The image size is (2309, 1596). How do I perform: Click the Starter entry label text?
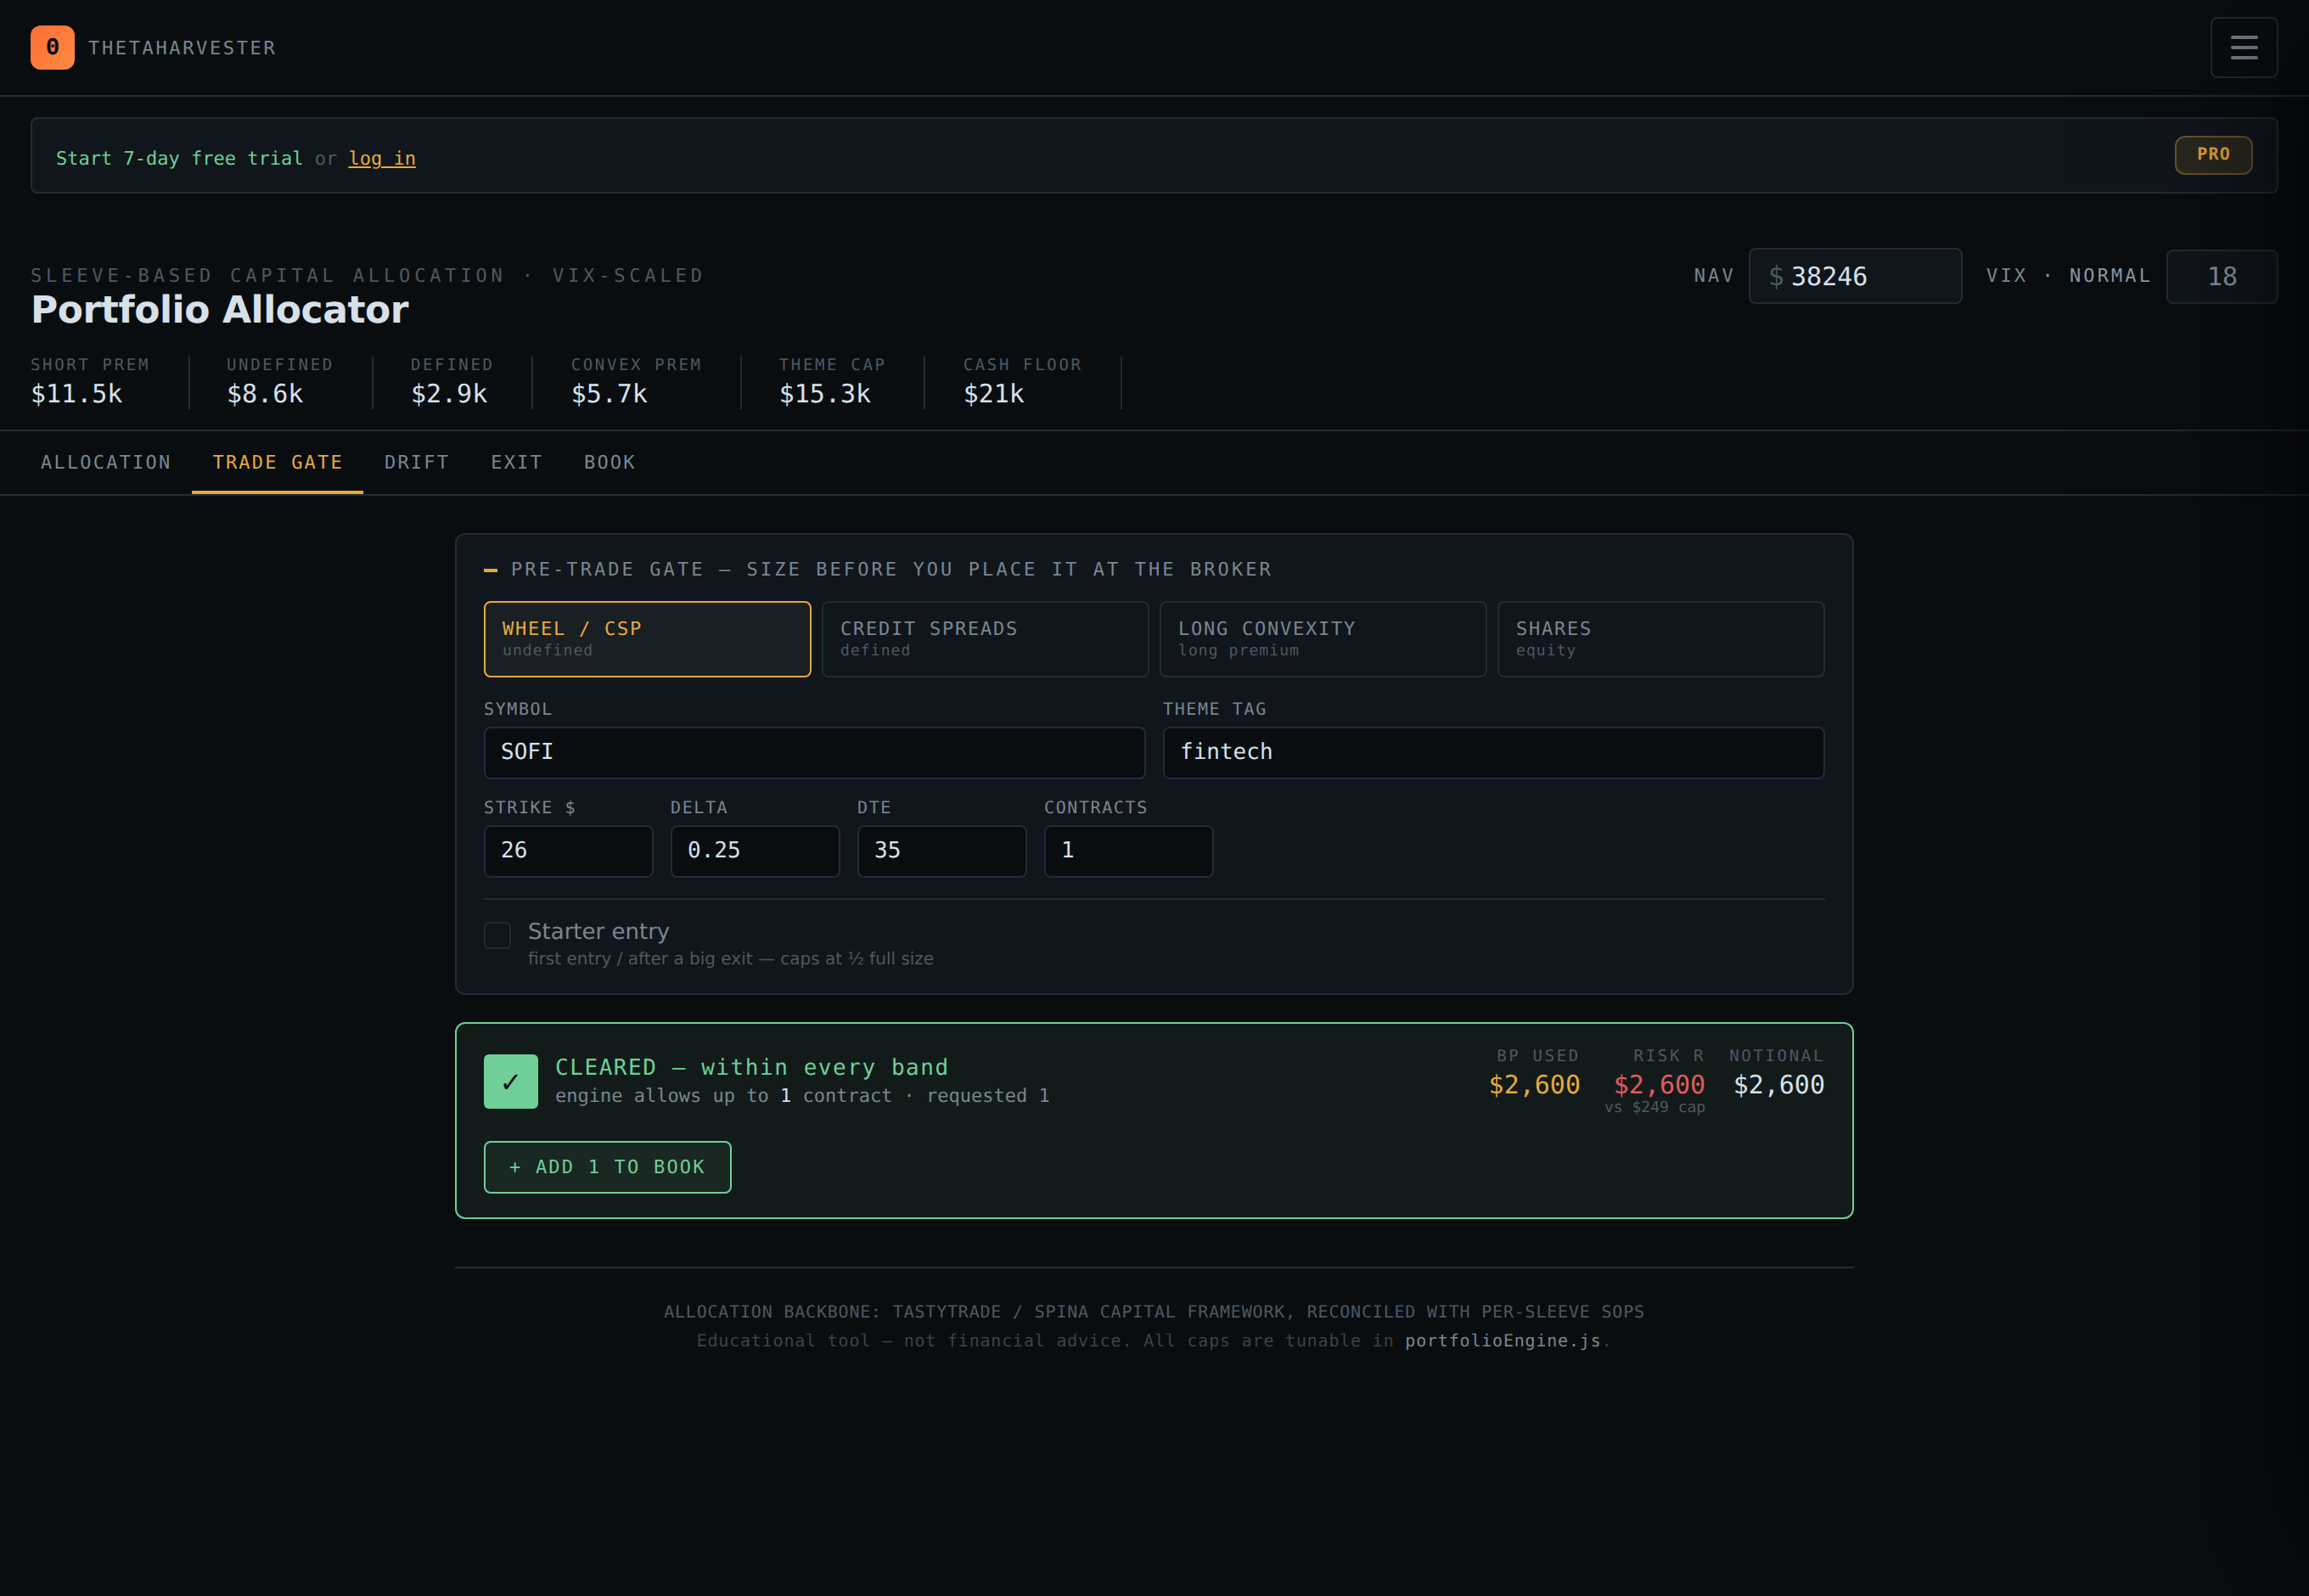click(598, 931)
